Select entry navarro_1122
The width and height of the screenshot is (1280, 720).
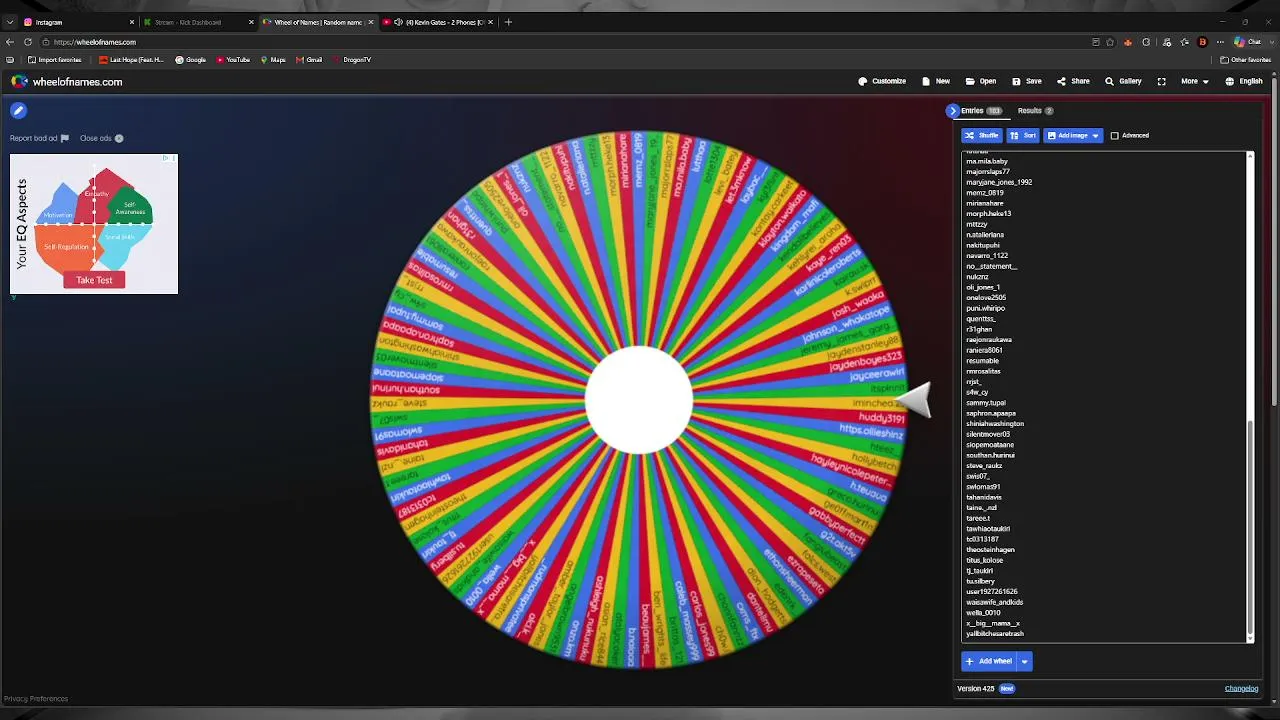coord(987,256)
